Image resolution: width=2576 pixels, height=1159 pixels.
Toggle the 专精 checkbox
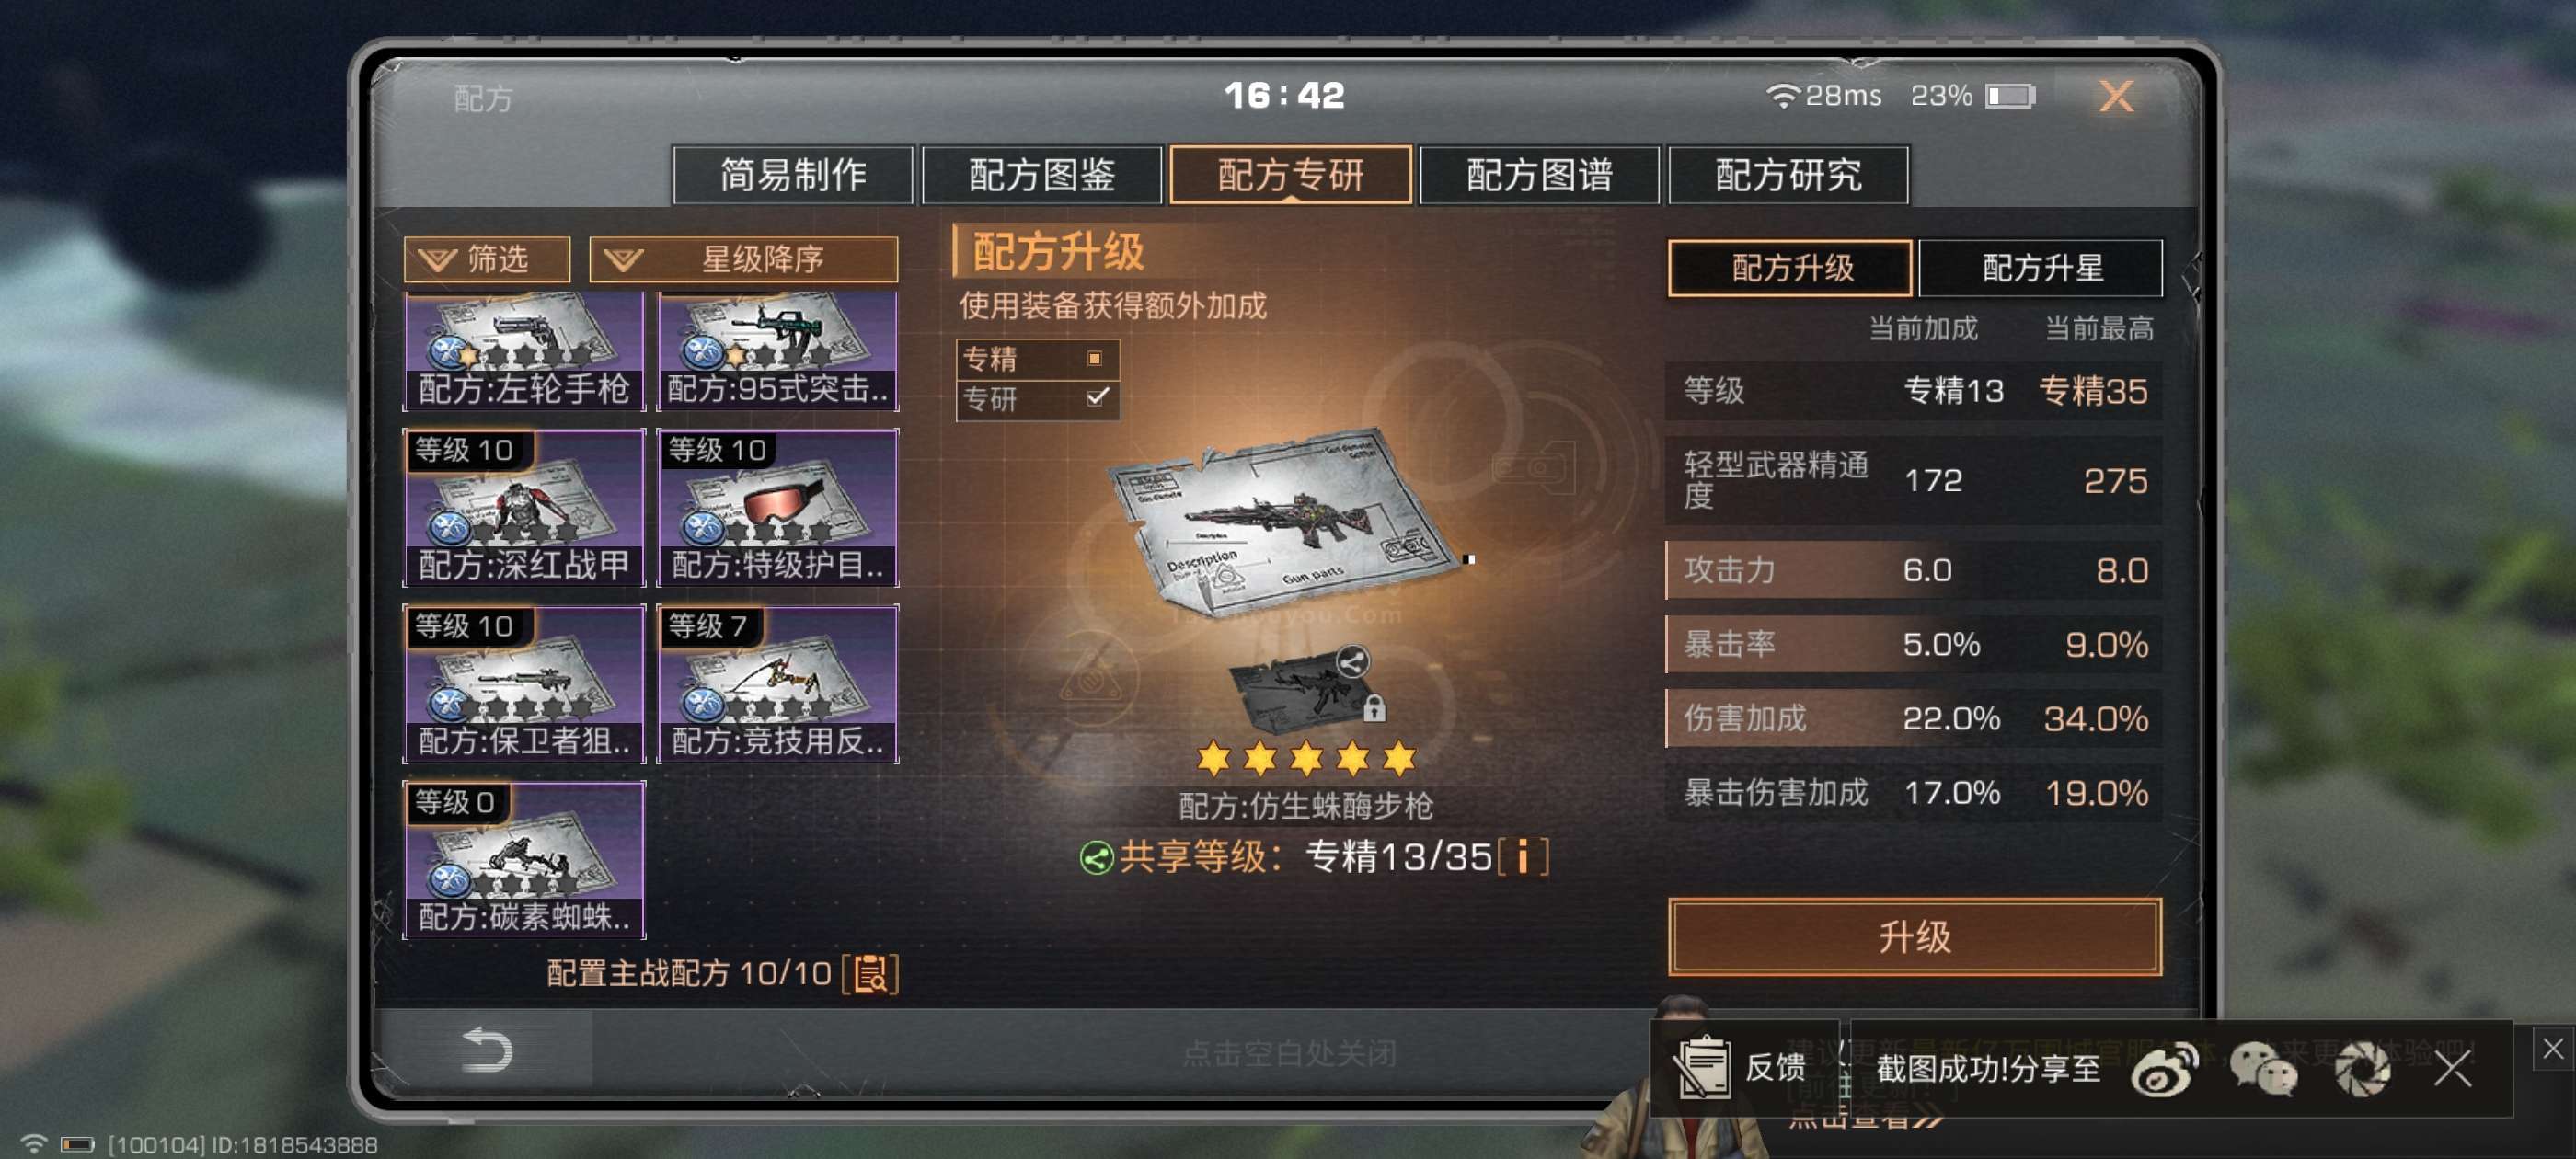pos(1094,358)
